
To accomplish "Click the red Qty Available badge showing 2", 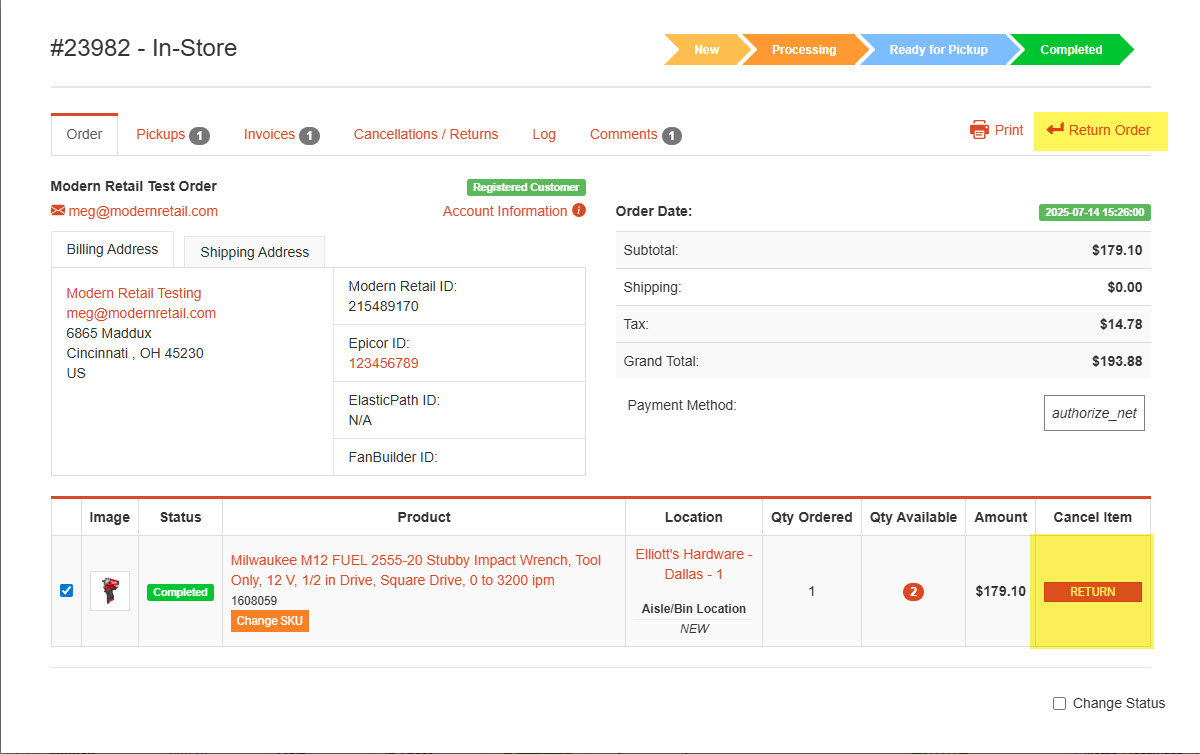I will point(913,592).
